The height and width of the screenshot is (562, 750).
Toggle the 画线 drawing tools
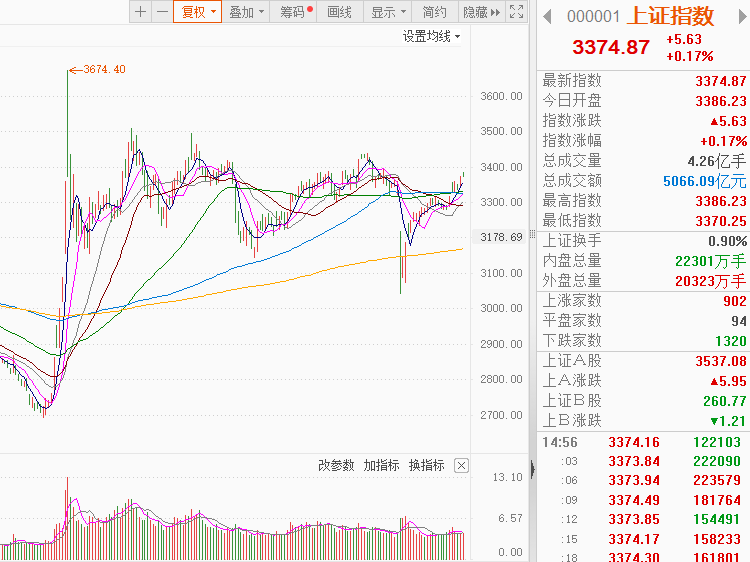click(340, 12)
